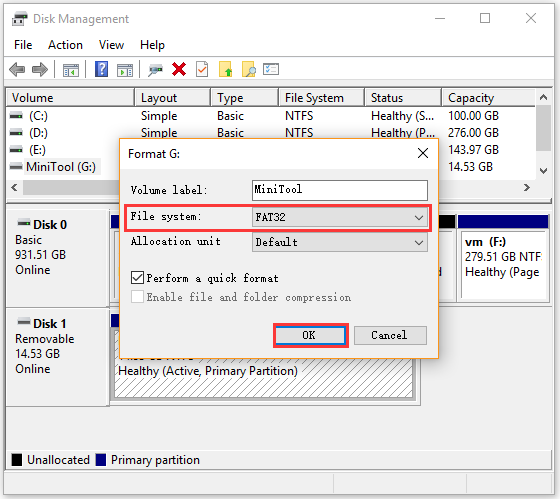Image resolution: width=560 pixels, height=499 pixels.
Task: Click the 276.00 GB capacity cell
Action: point(473,133)
